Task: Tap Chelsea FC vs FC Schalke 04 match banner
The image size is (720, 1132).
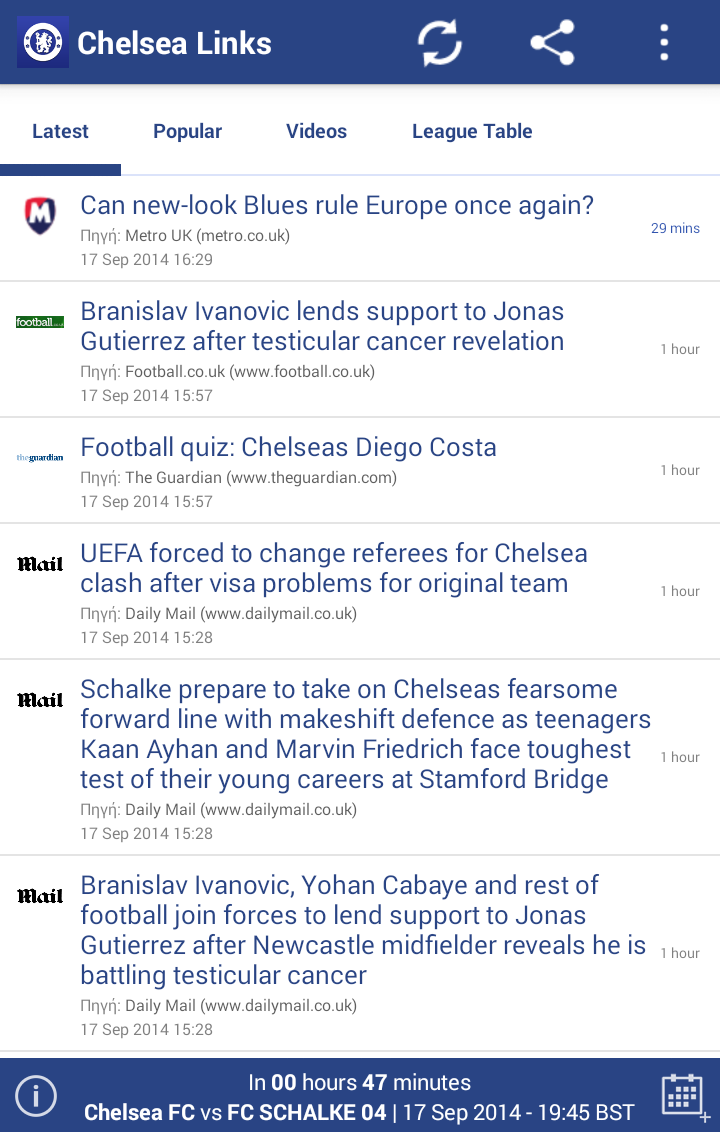Action: [359, 1096]
